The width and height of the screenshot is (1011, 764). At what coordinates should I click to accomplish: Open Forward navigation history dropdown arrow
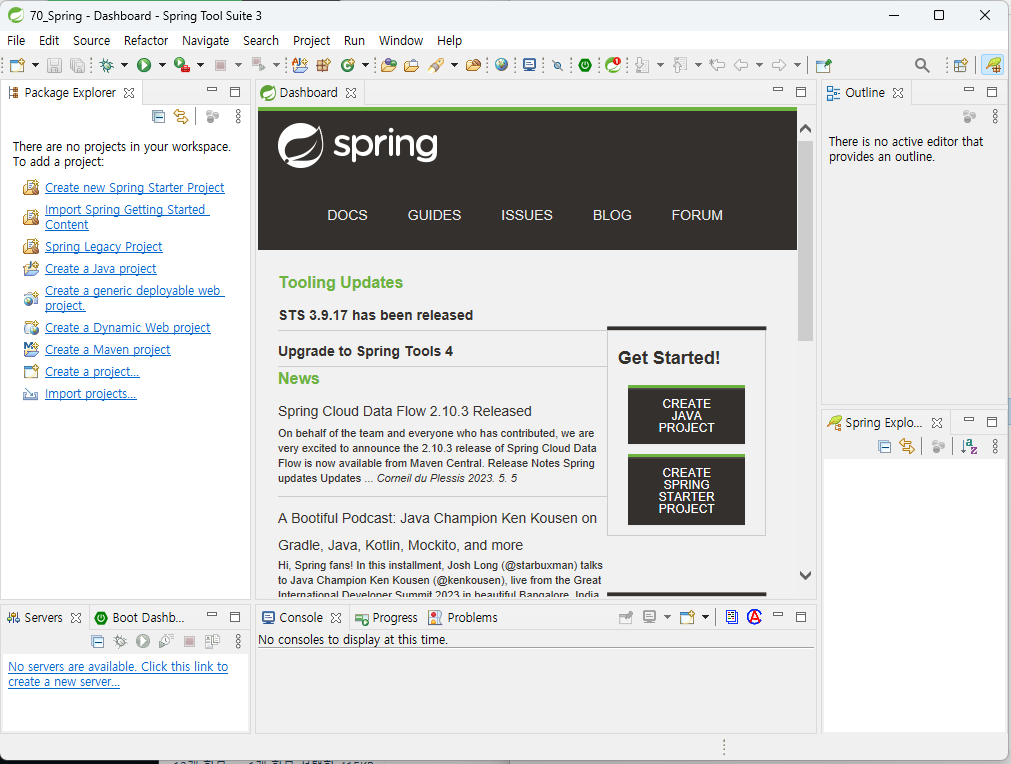[x=797, y=65]
